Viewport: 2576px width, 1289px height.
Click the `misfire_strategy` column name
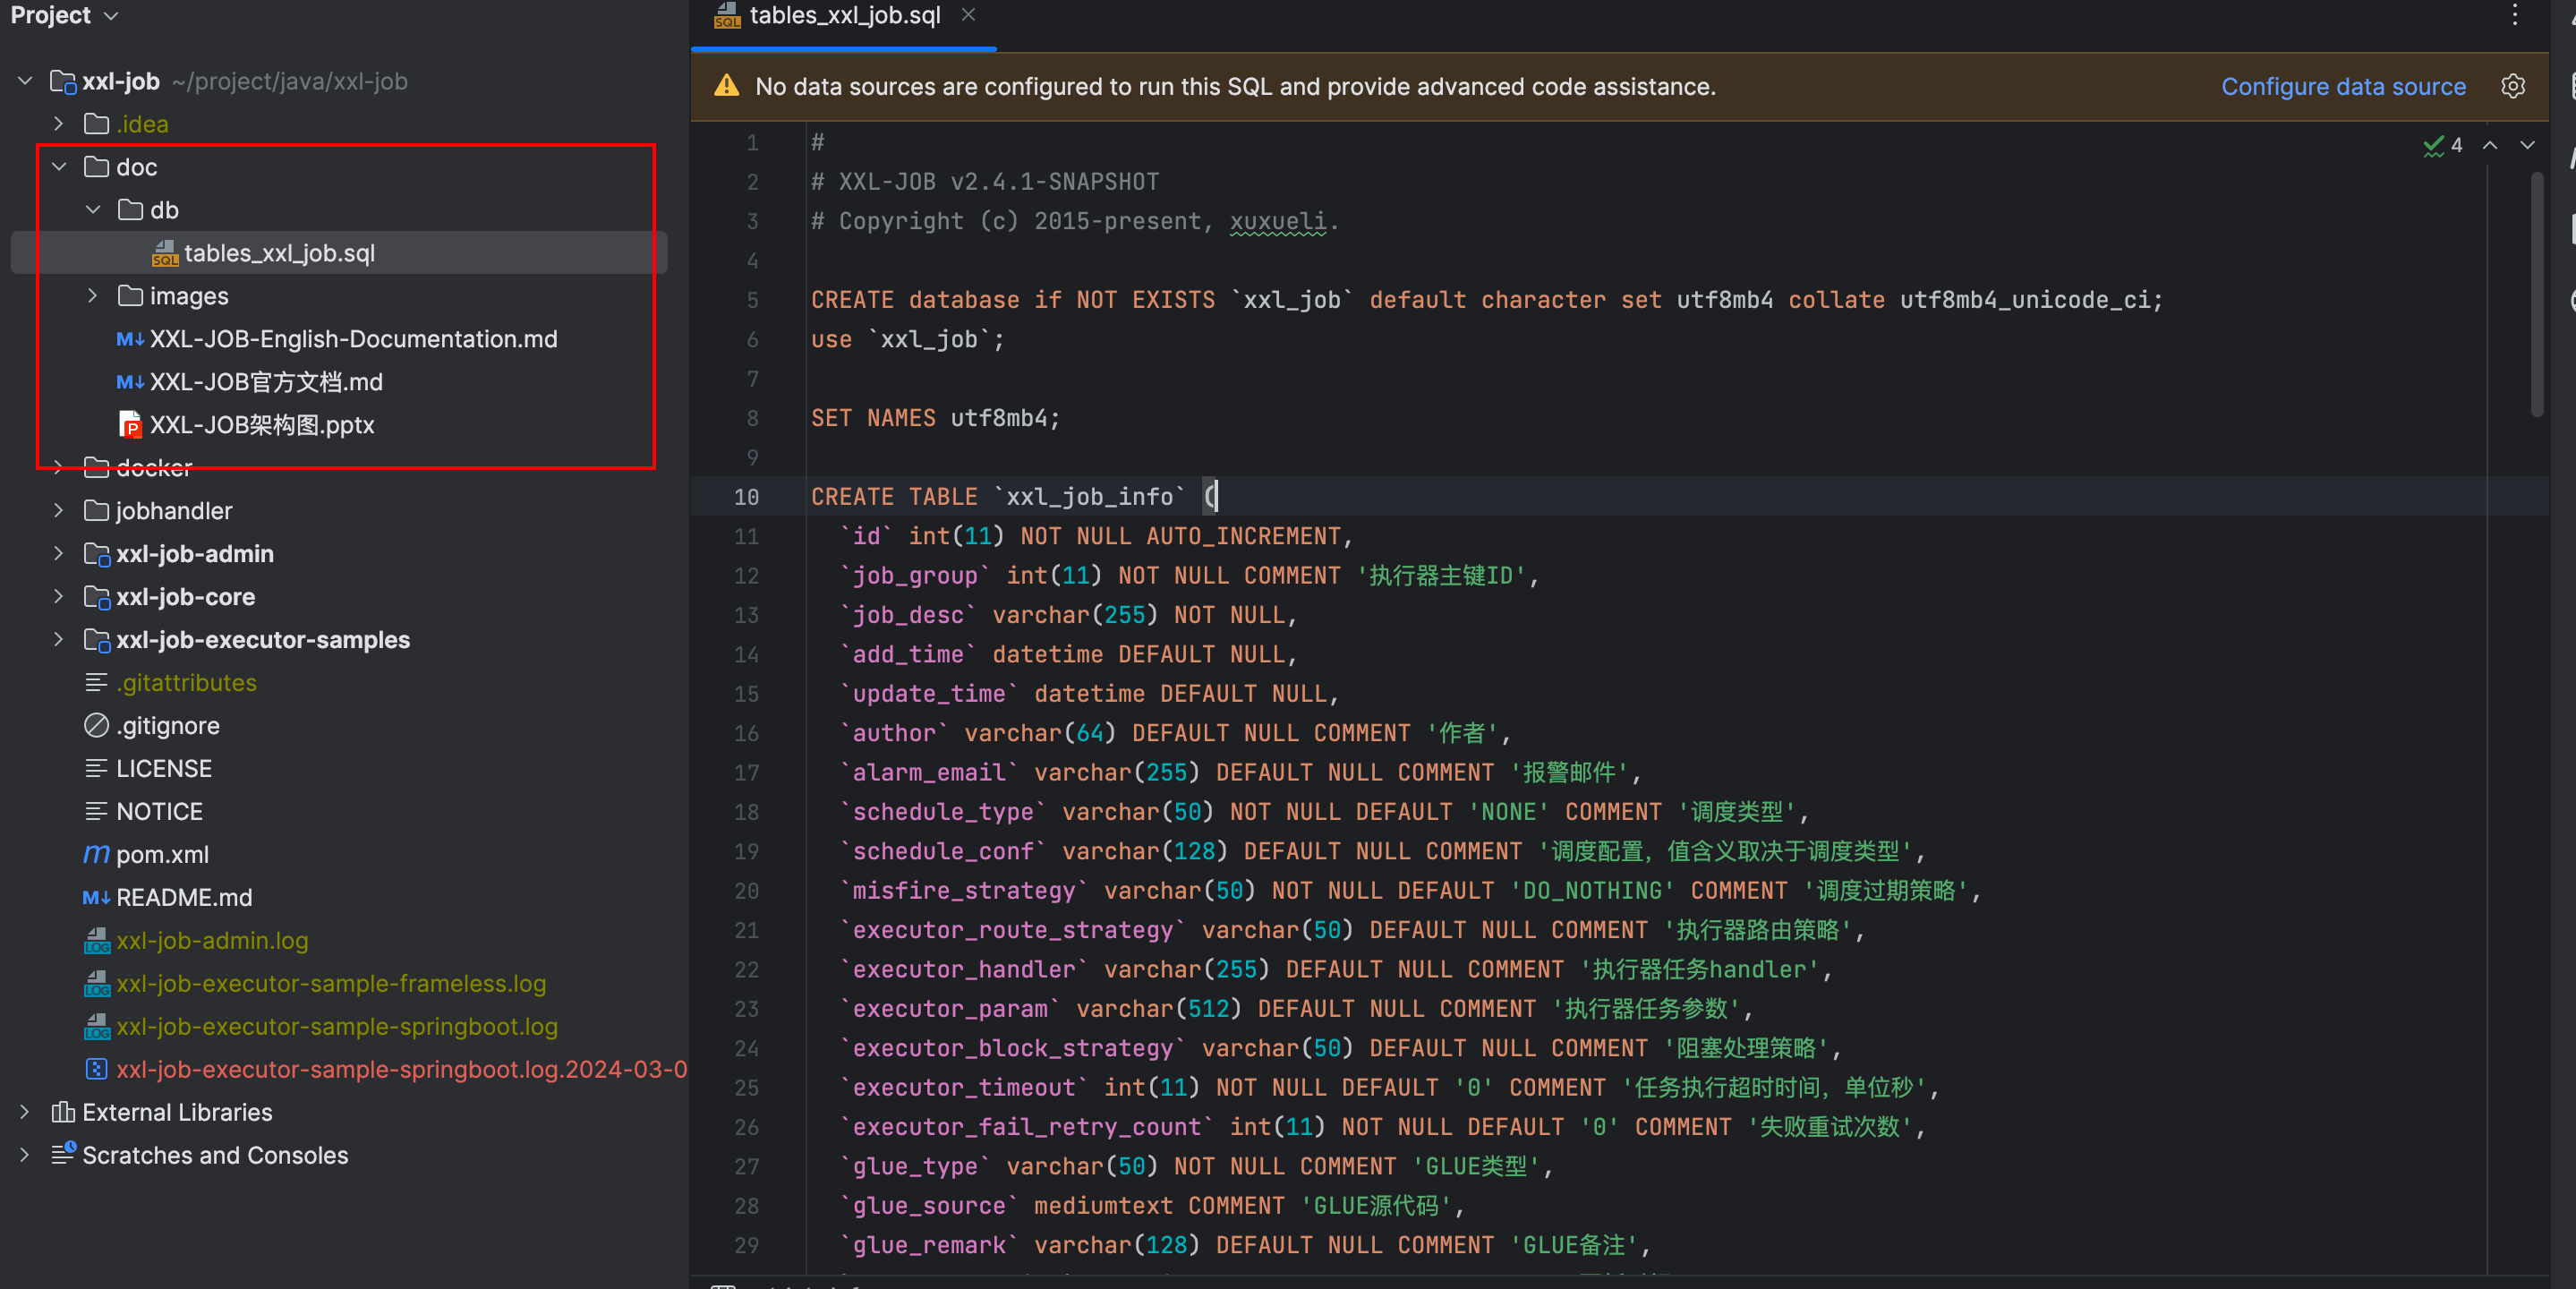click(964, 891)
